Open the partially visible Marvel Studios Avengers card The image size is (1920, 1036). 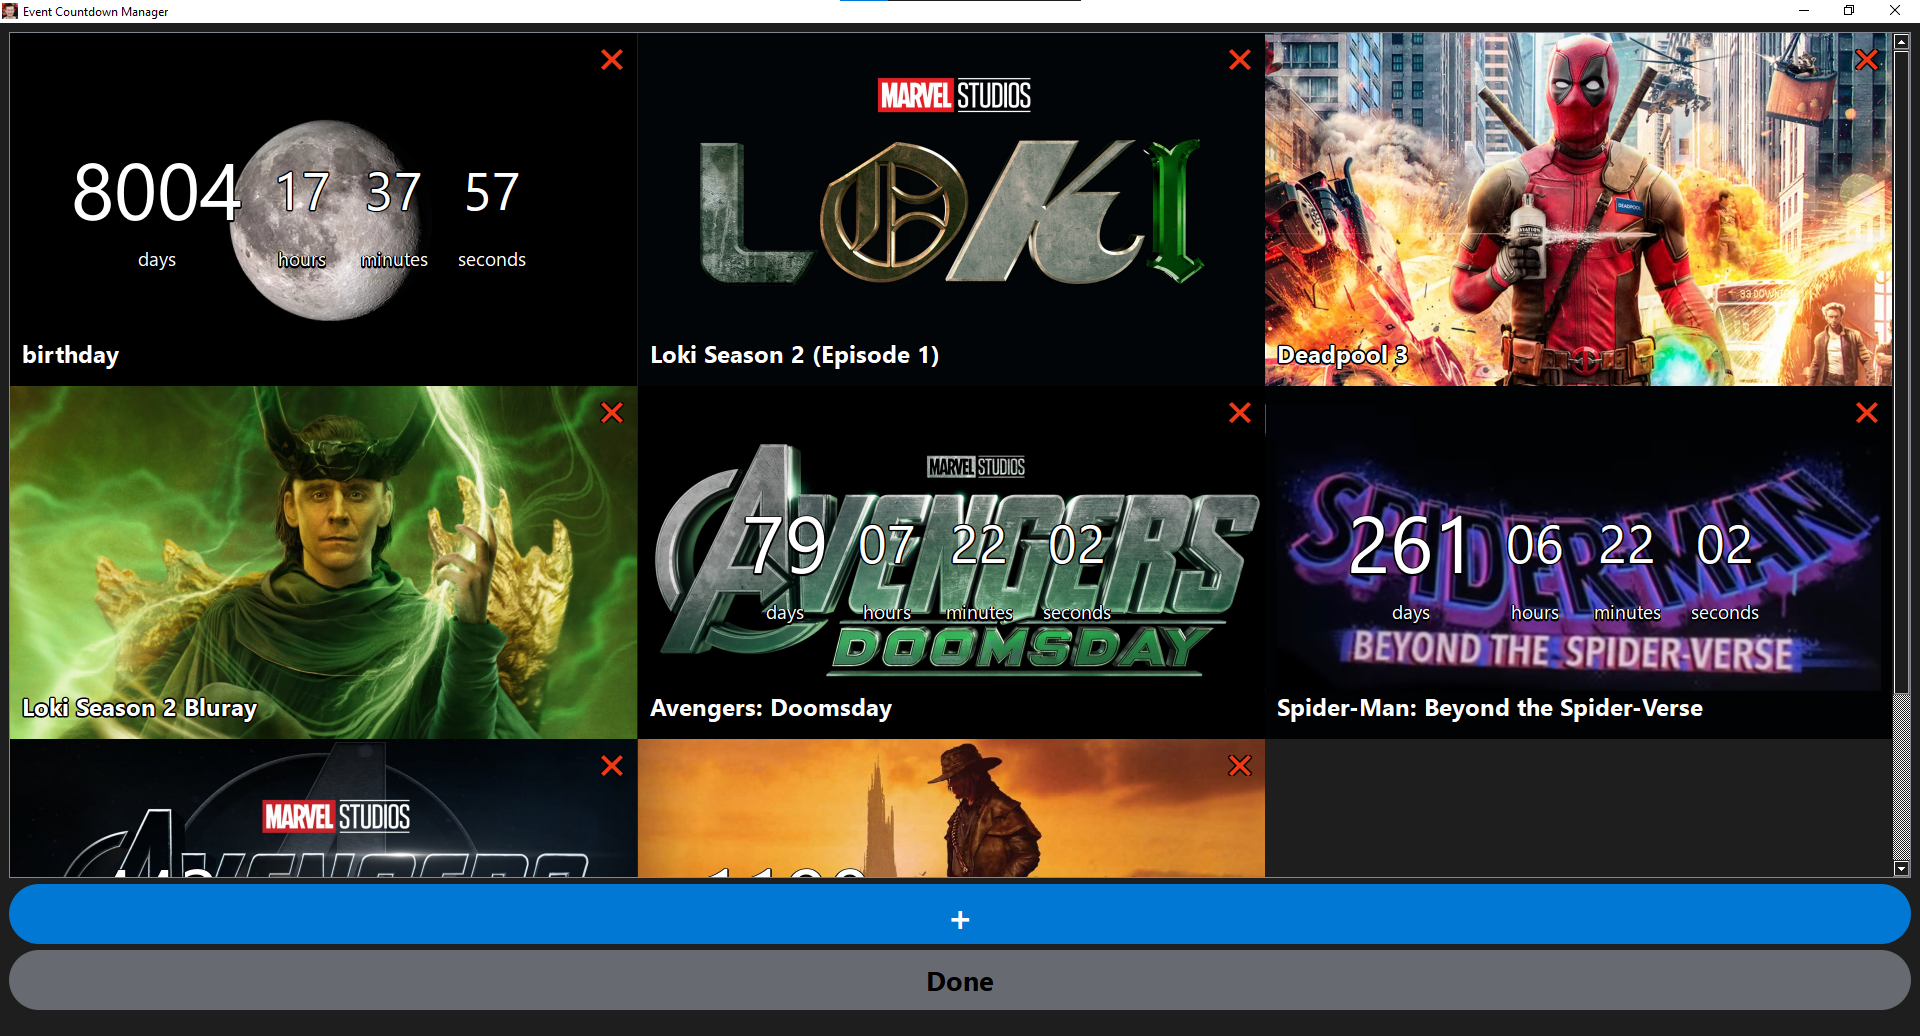[323, 808]
